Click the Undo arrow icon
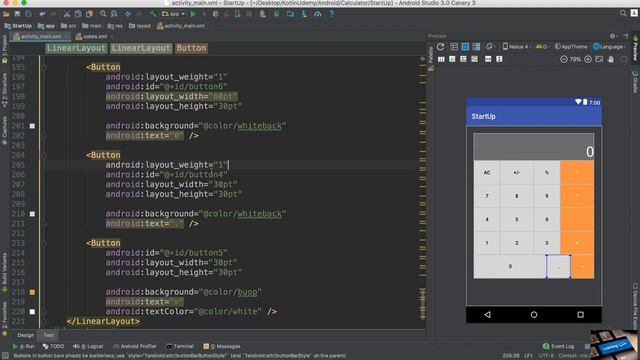This screenshot has height=360, width=640. [x=42, y=14]
